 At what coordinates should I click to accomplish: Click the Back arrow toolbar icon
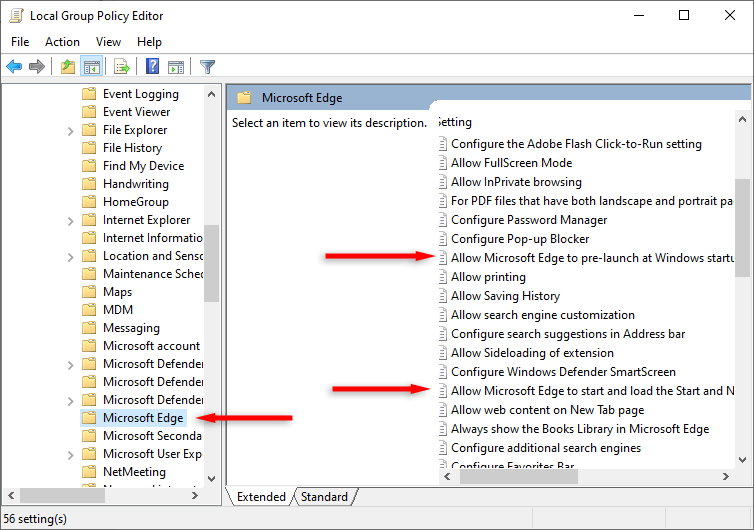pos(14,66)
